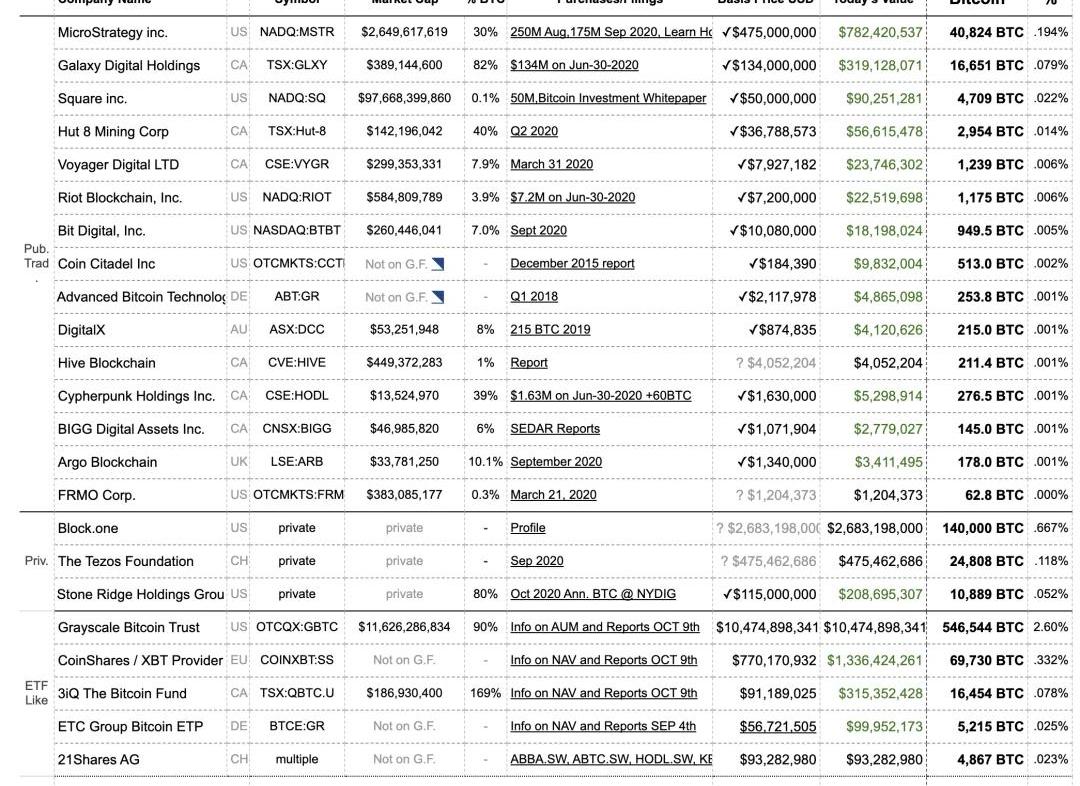This screenshot has height=786, width=1080.
Task: Open Square's '50M,Bitcoin Investment Whitepaper' link
Action: point(608,99)
